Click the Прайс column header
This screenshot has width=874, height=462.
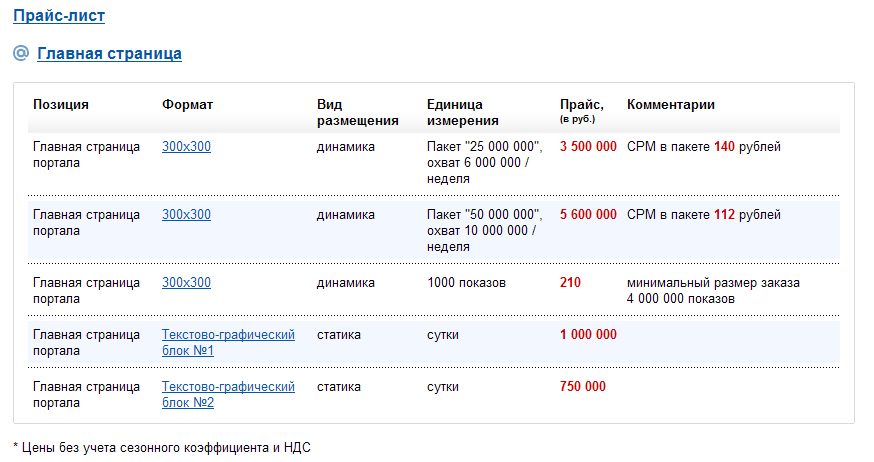tap(581, 105)
